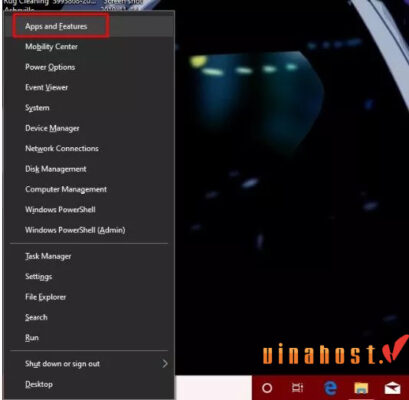Launch Windows PowerShell (non-admin)
This screenshot has height=400, width=409.
point(88,210)
